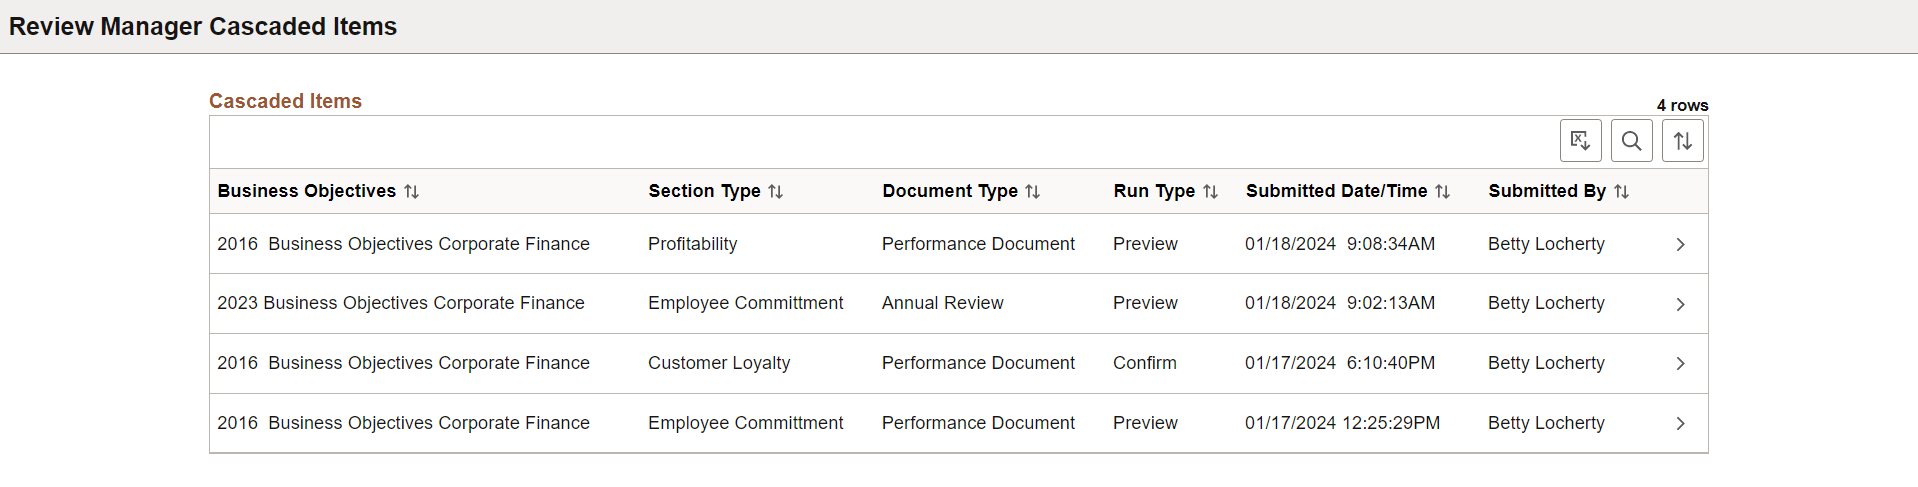Viewport: 1918px width, 487px height.
Task: Select the Profitability section type cell
Action: pyautogui.click(x=692, y=244)
